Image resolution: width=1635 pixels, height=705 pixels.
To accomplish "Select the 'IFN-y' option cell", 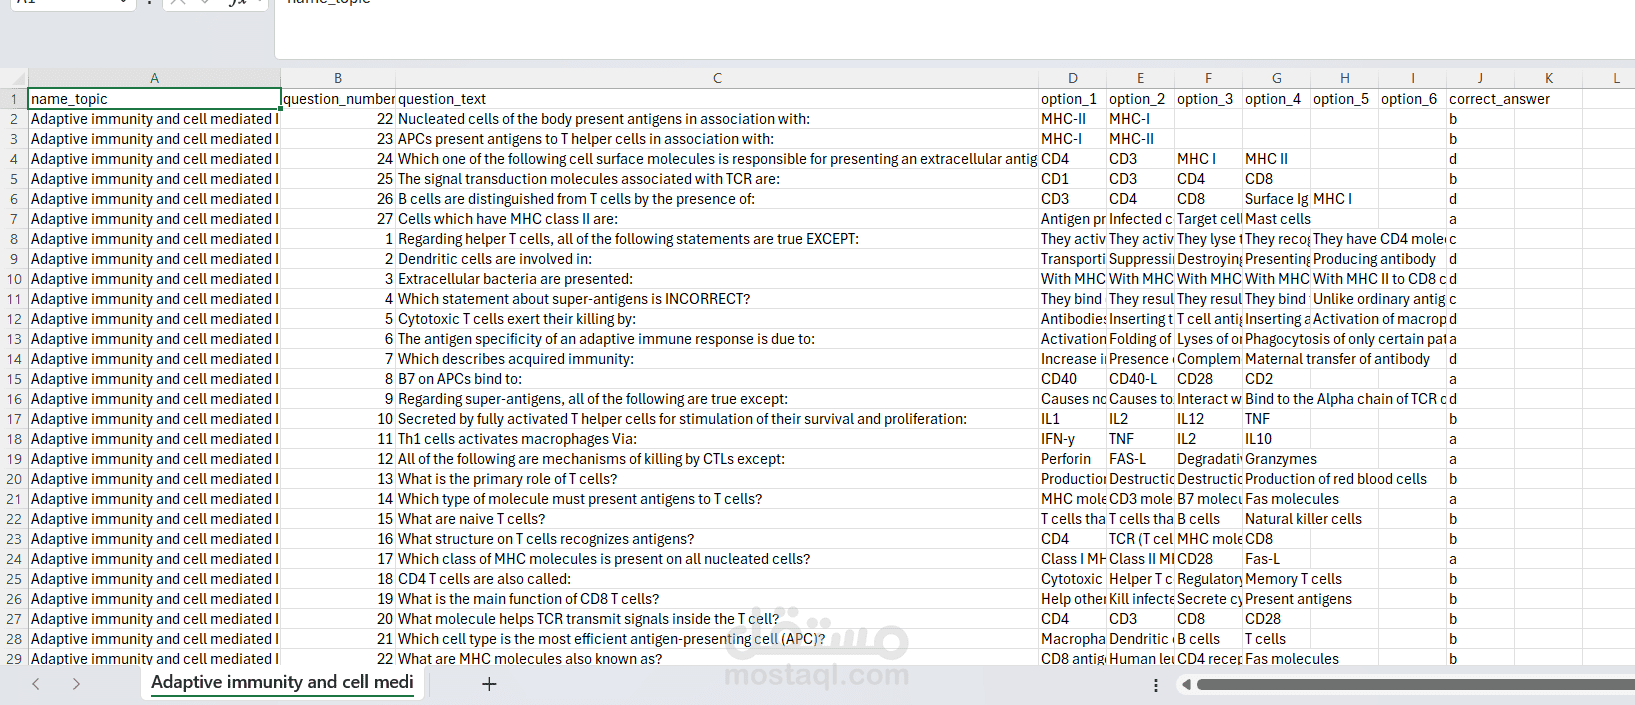I will point(1073,439).
